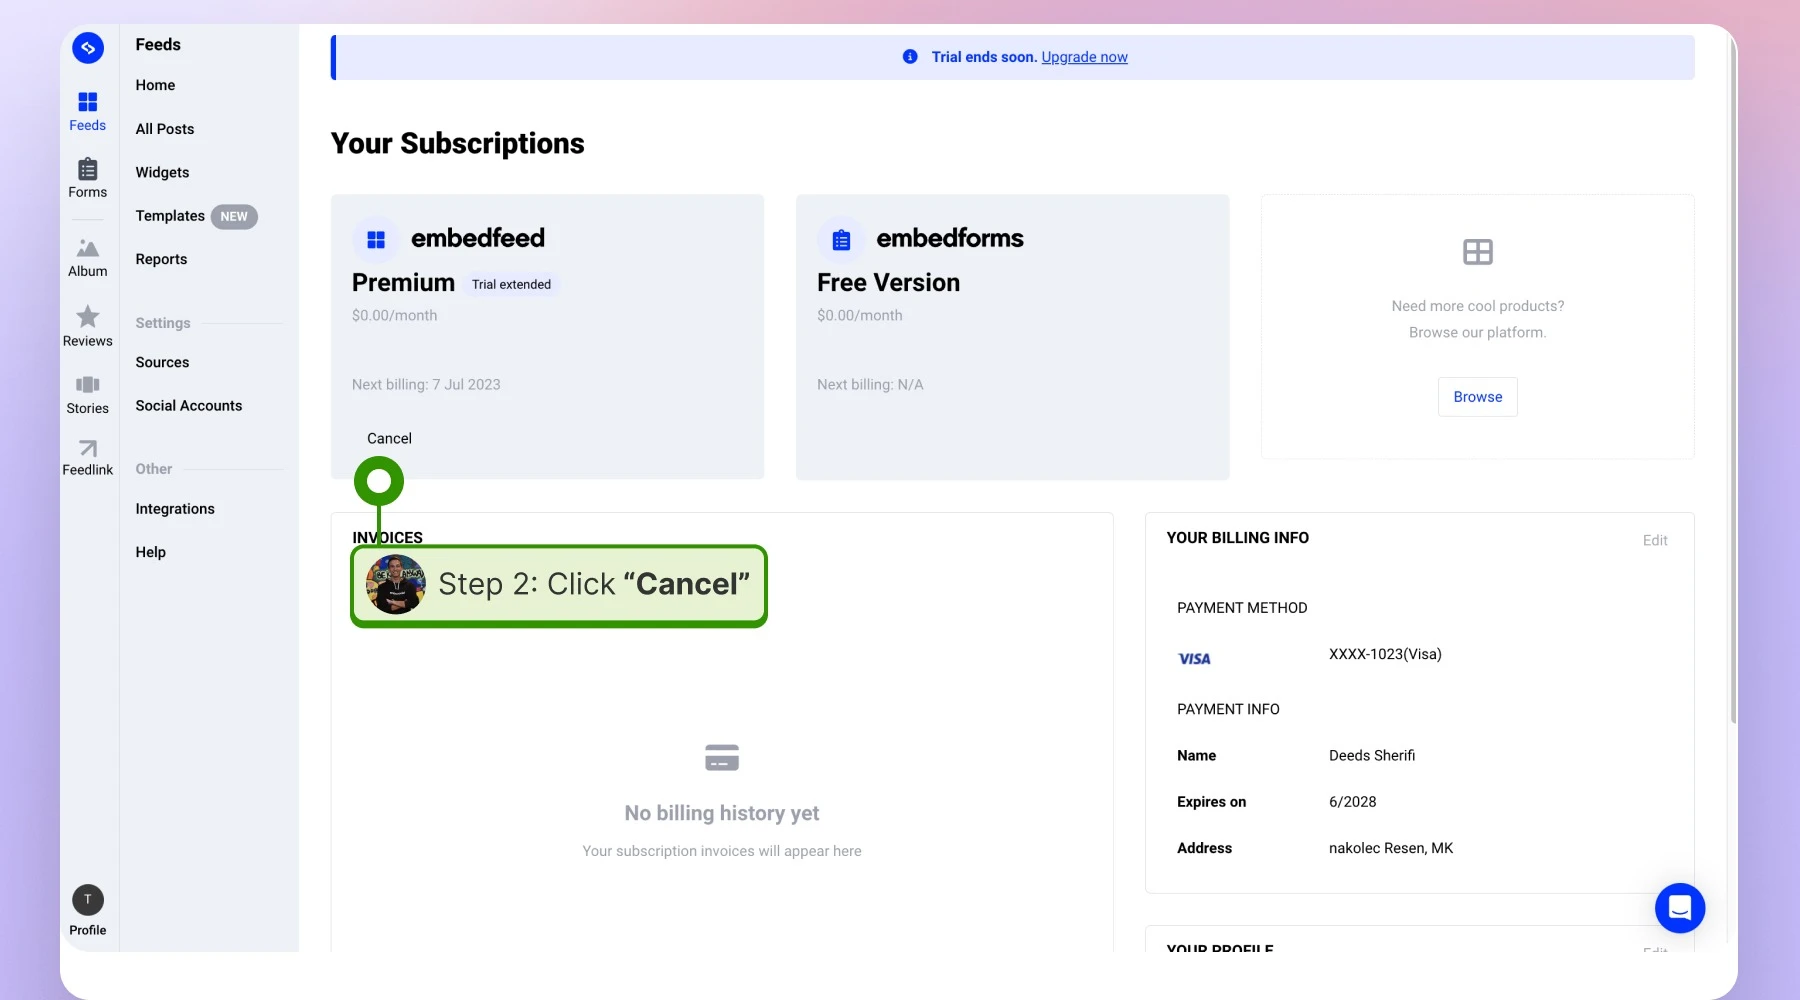Click 'PAYMENT INFO' label
The height and width of the screenshot is (1000, 1800).
[1228, 709]
